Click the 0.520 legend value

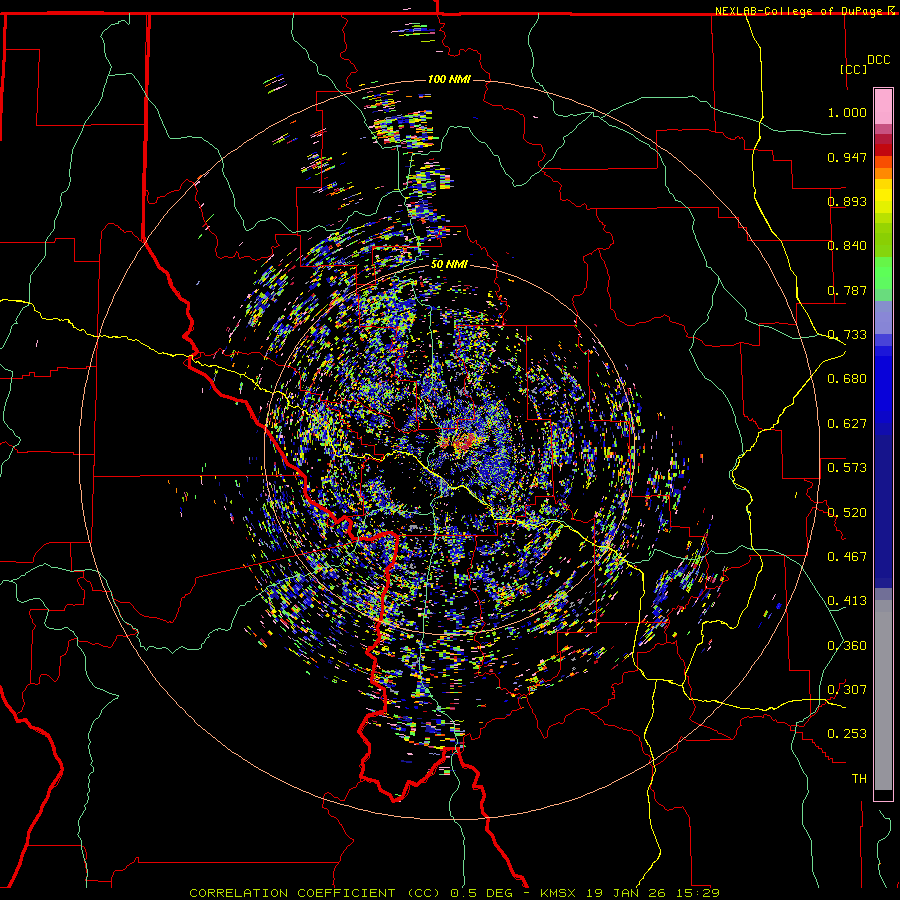pos(847,513)
